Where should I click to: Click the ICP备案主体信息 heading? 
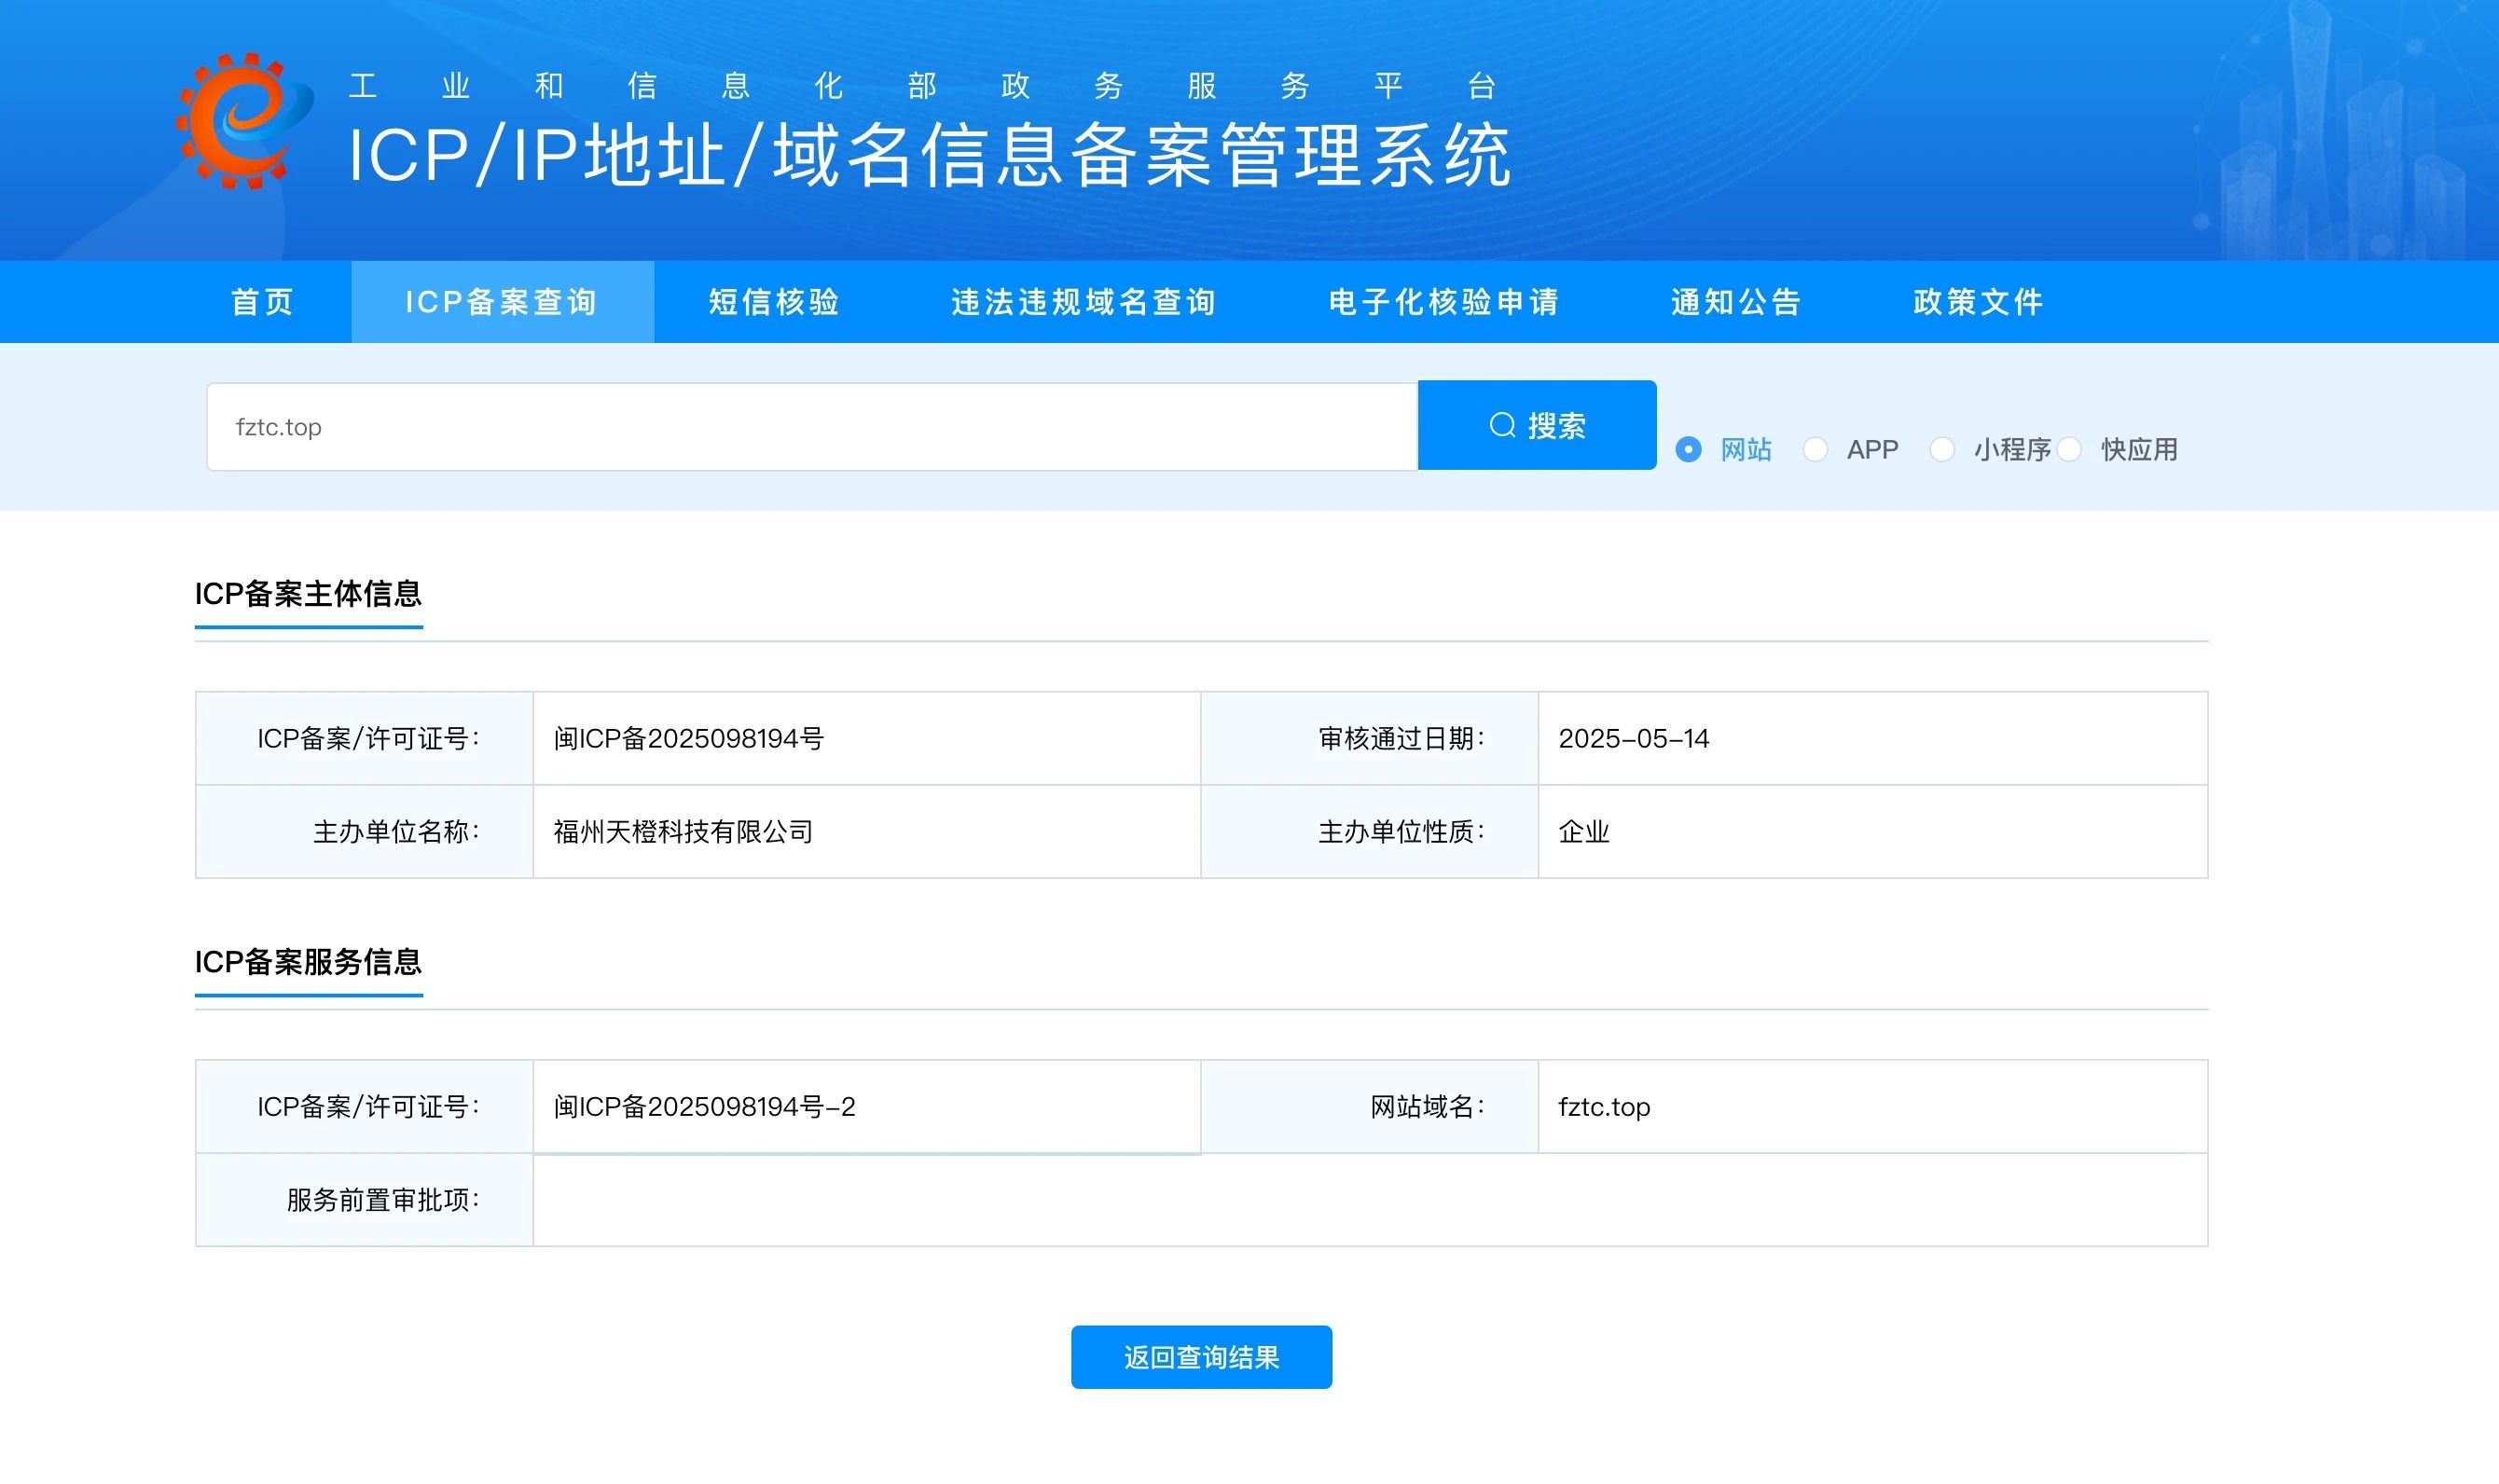coord(308,594)
